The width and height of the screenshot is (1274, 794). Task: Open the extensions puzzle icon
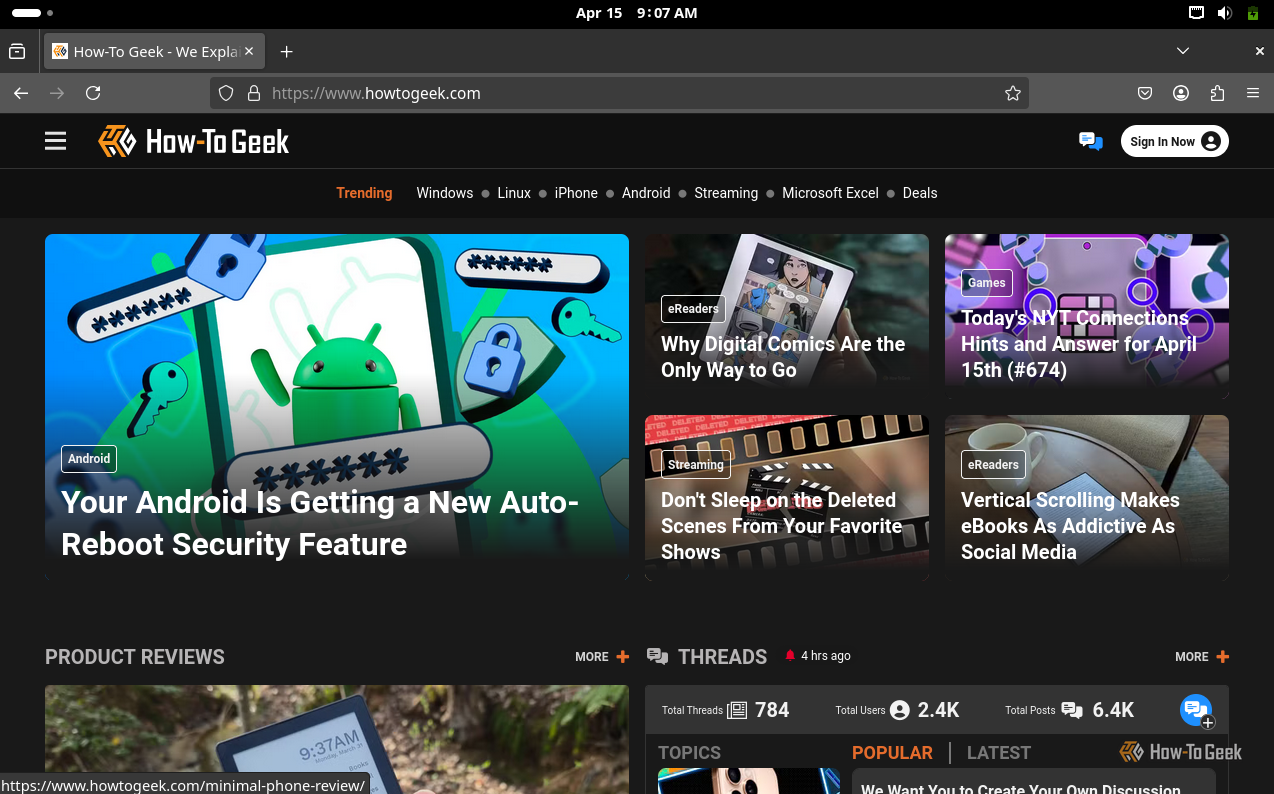[x=1217, y=93]
